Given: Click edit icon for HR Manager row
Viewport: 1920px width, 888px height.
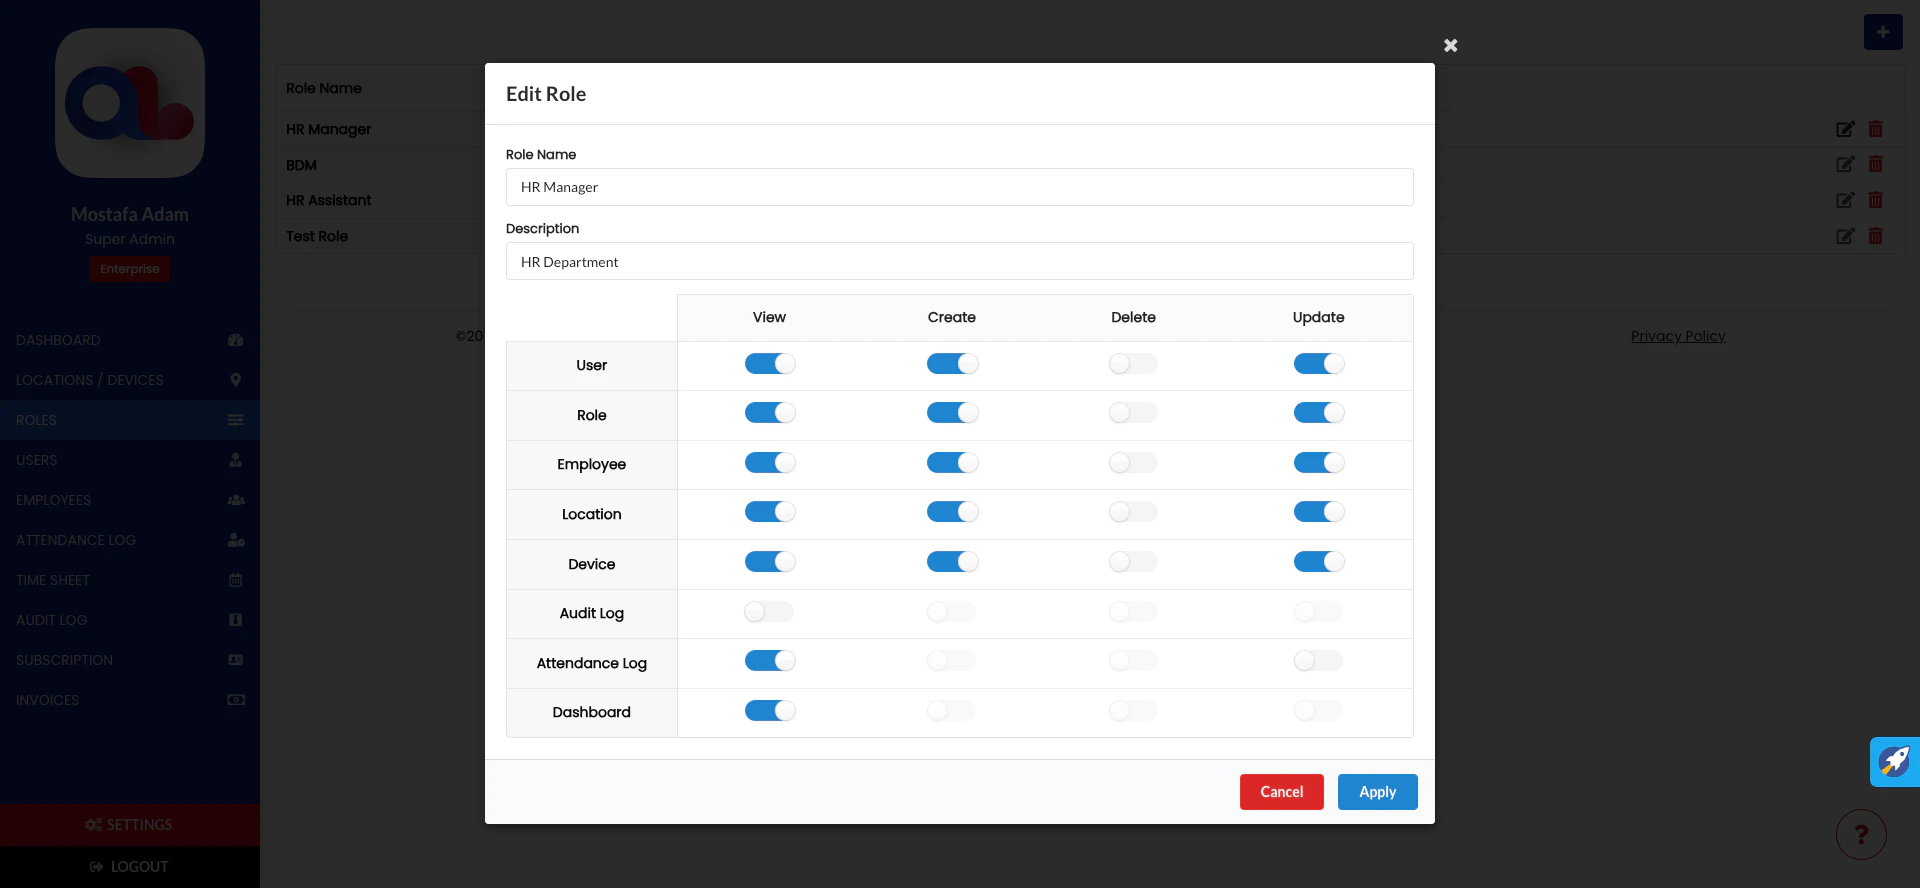Looking at the screenshot, I should pyautogui.click(x=1845, y=129).
